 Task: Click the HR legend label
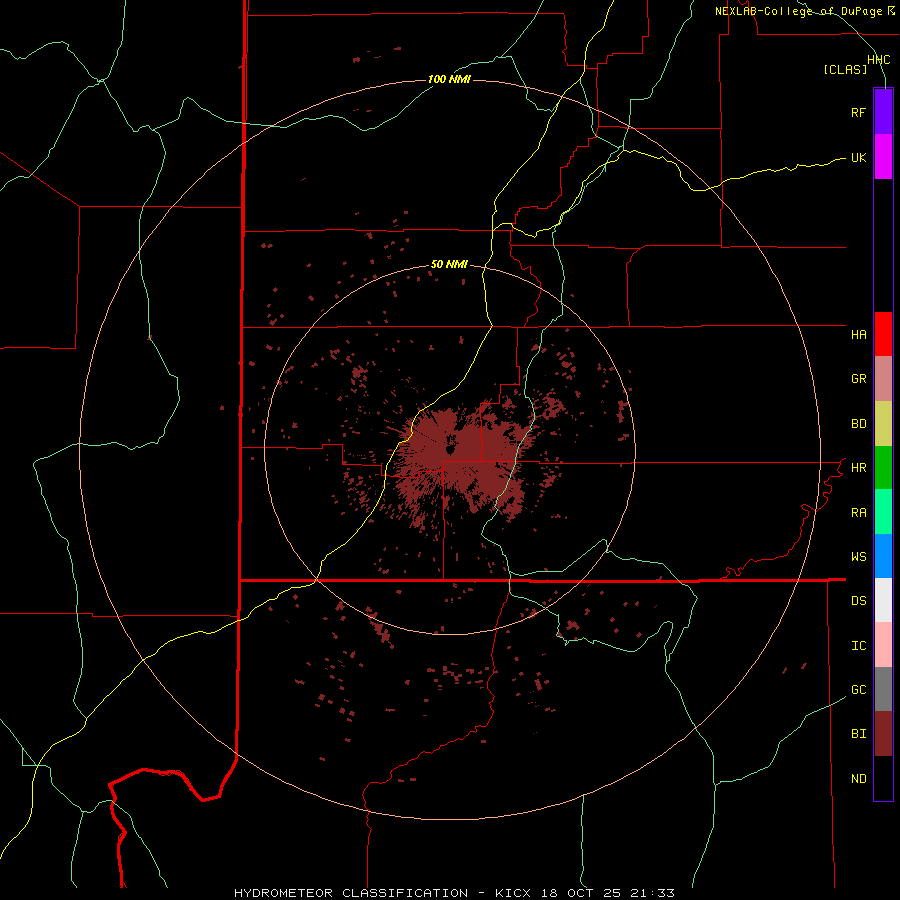coord(858,468)
